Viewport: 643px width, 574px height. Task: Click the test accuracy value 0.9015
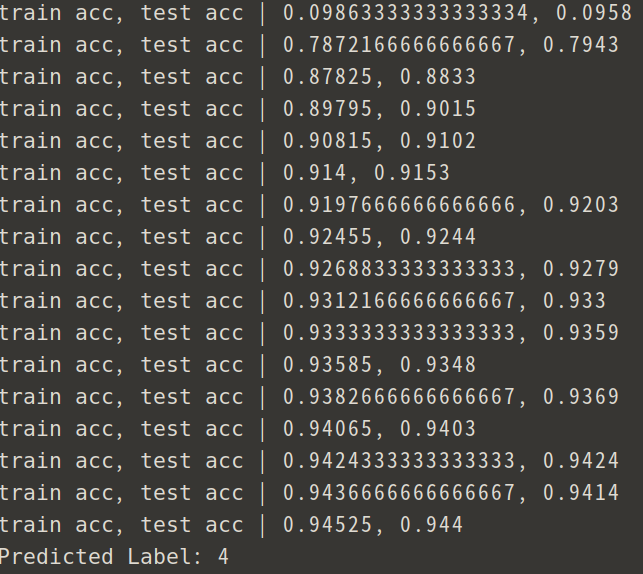(438, 109)
